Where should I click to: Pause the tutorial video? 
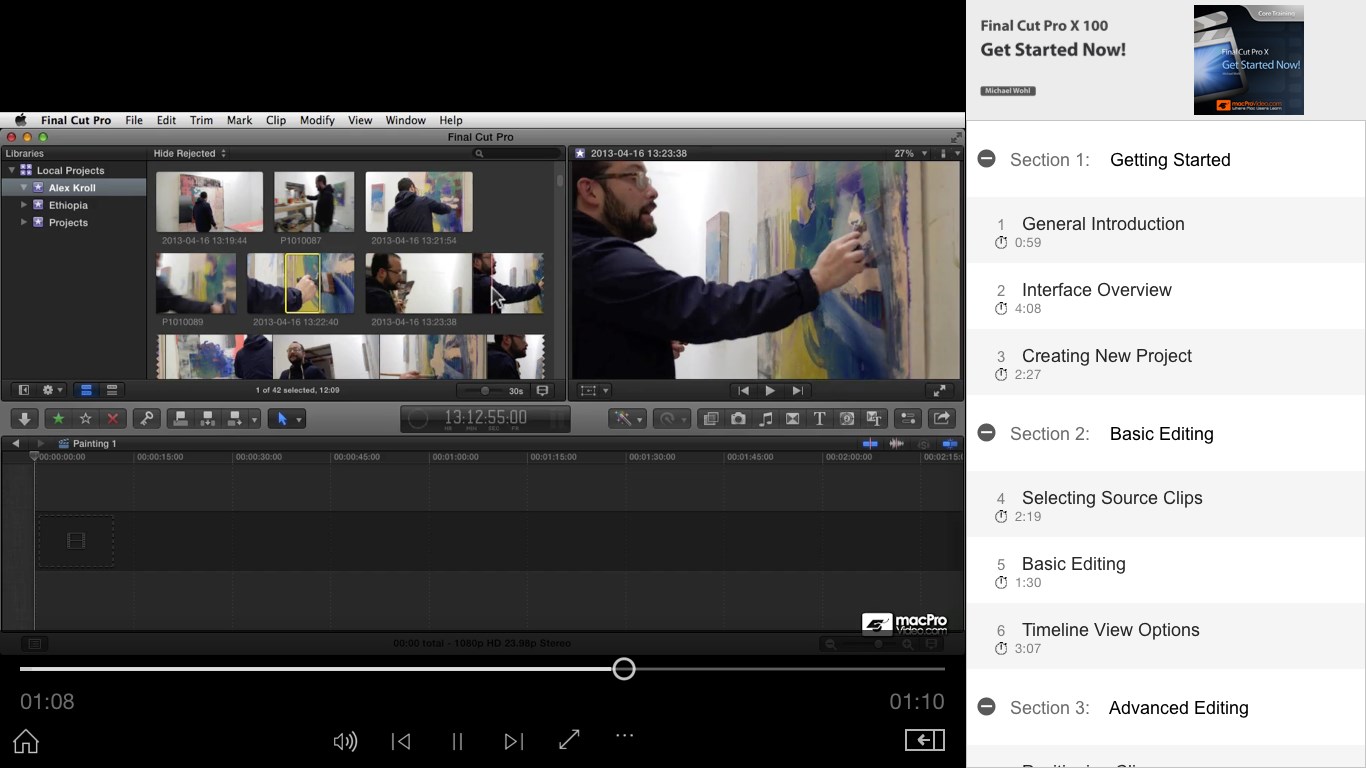[457, 741]
